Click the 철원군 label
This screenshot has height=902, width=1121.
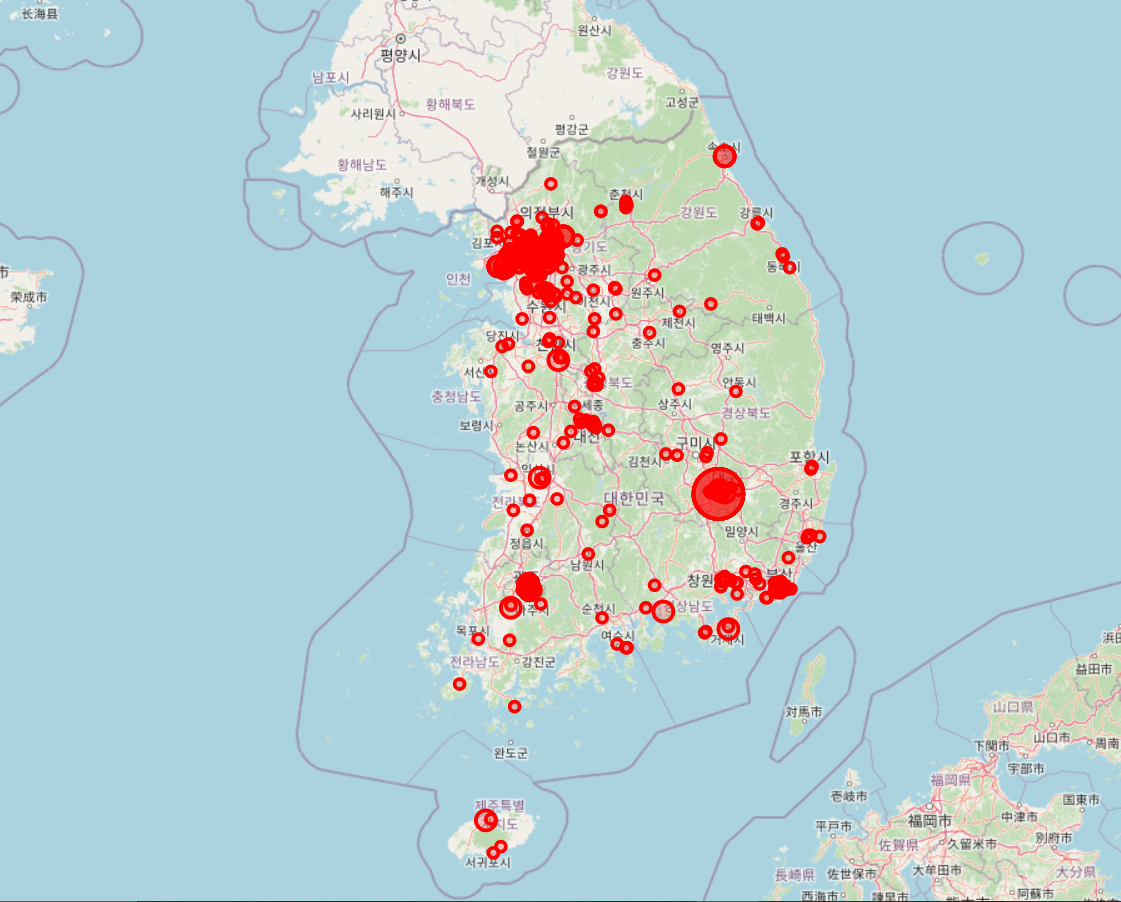pyautogui.click(x=543, y=152)
